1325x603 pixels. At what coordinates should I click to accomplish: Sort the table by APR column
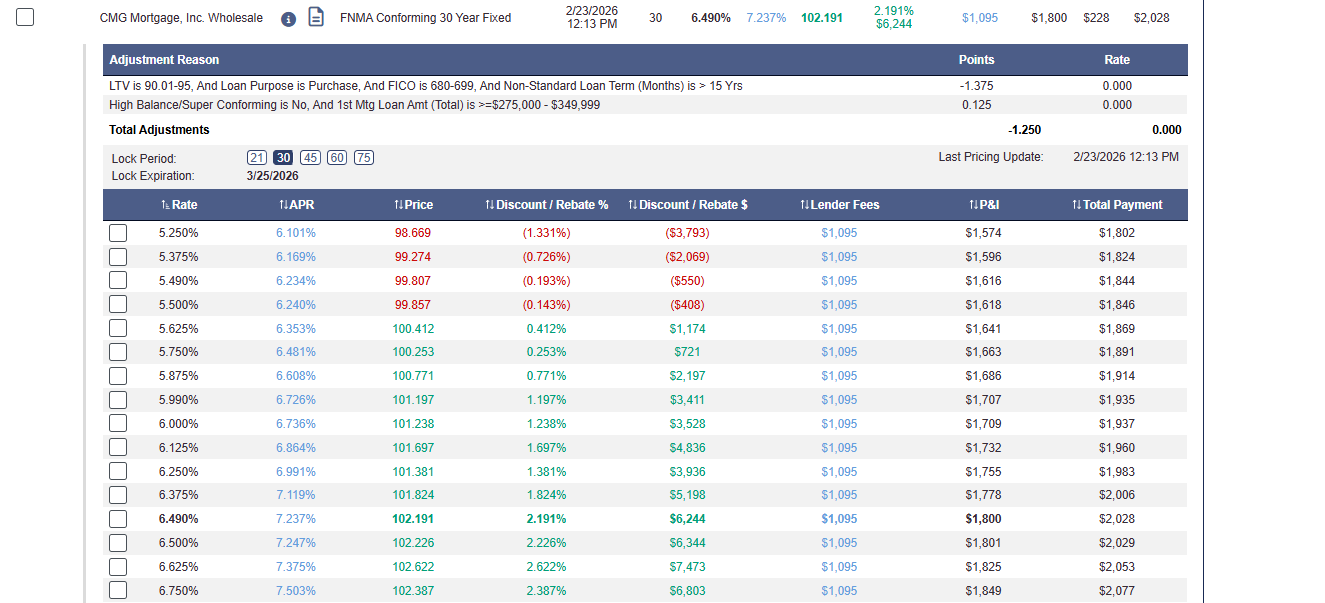coord(297,205)
